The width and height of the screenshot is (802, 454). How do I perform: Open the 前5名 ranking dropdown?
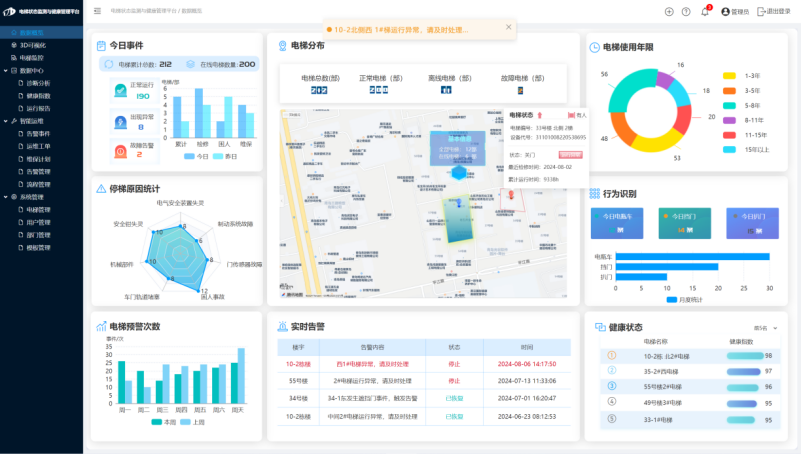click(x=763, y=327)
